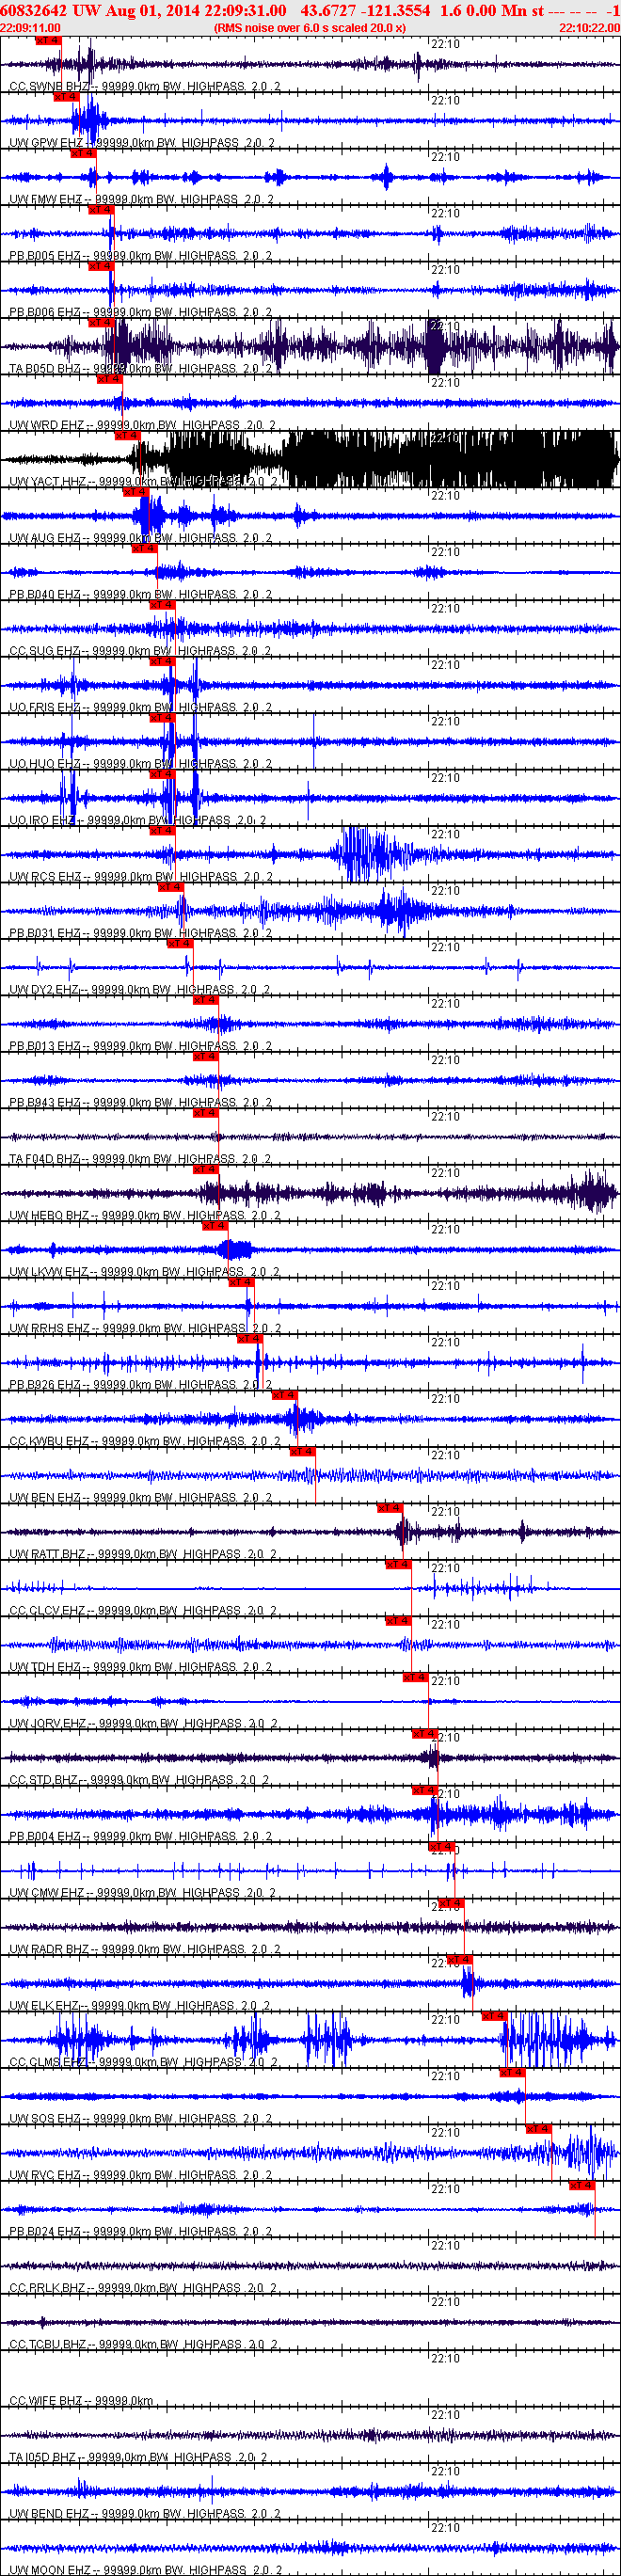This screenshot has width=621, height=2576.
Task: Click the start time 22:09:11.00 label
Action: (x=30, y=28)
